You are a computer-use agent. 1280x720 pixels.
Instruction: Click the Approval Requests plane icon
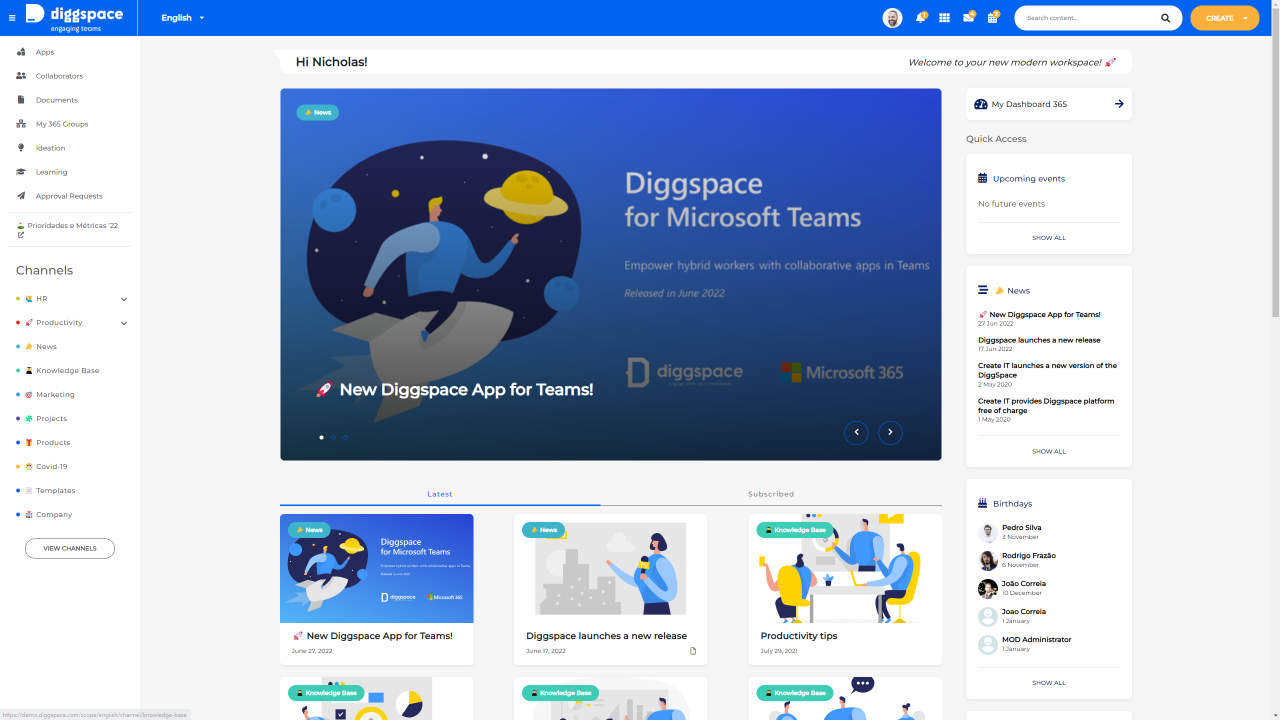click(21, 196)
